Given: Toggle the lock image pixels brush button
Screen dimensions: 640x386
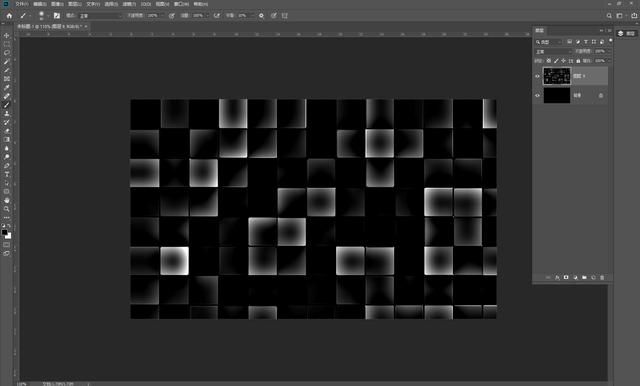Looking at the screenshot, I should click(556, 61).
